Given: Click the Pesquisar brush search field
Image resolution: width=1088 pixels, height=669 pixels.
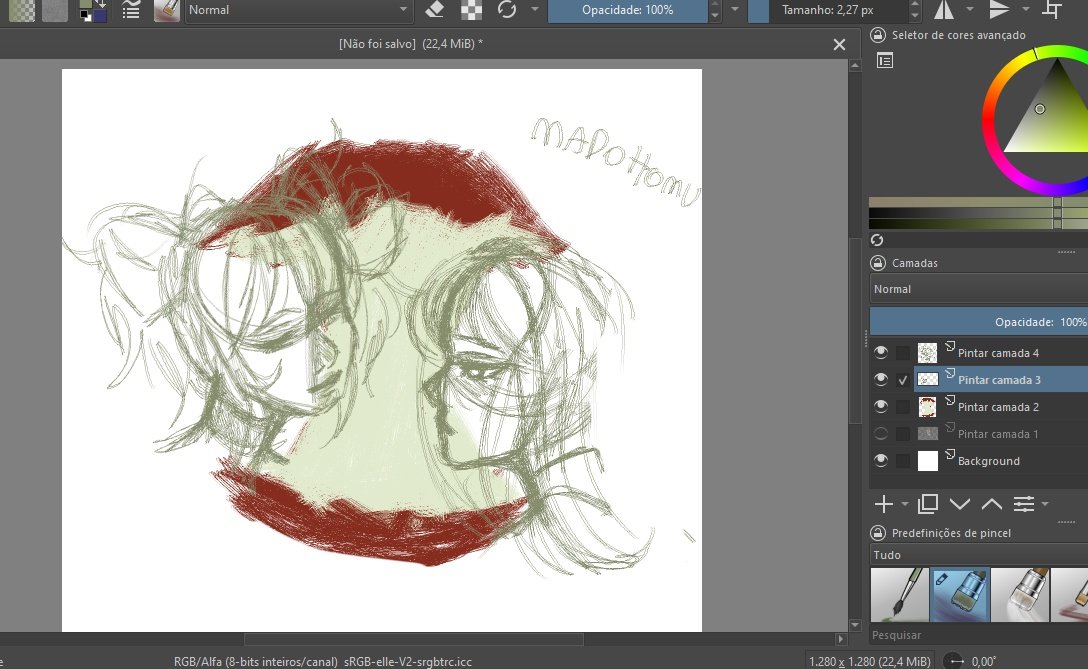Looking at the screenshot, I should tap(978, 635).
